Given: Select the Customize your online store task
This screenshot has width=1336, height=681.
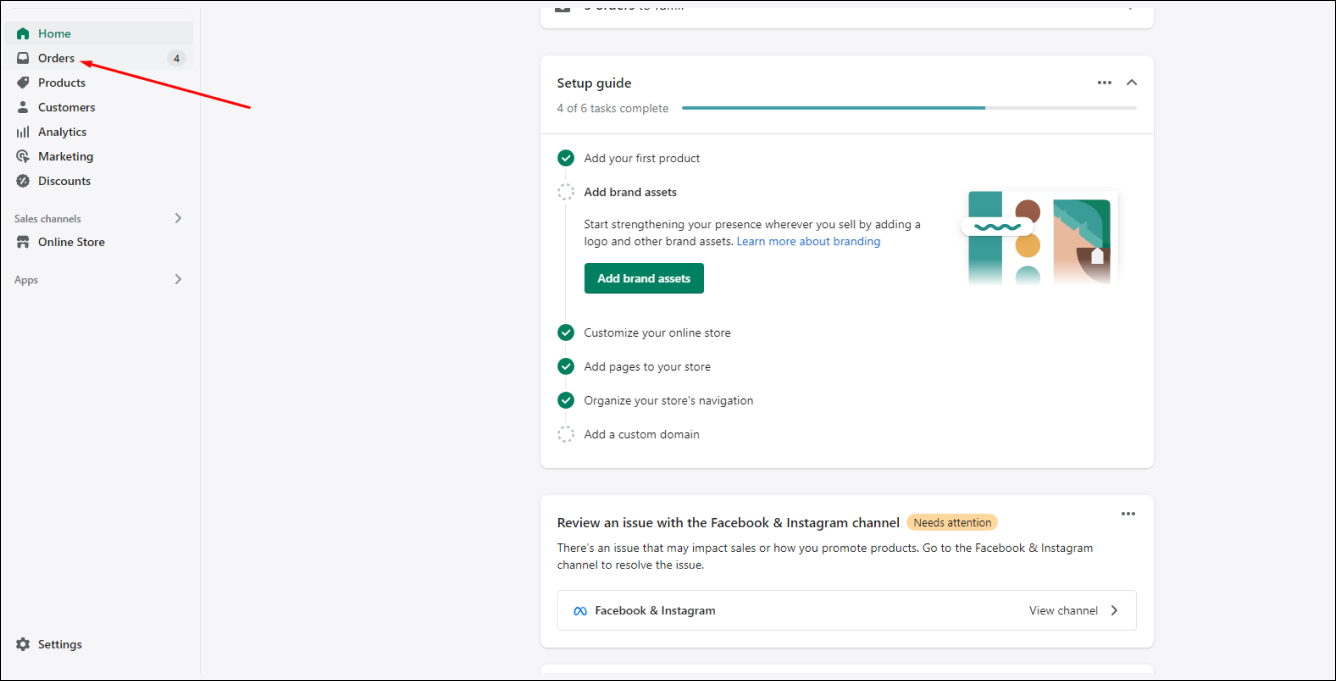Looking at the screenshot, I should click(657, 333).
